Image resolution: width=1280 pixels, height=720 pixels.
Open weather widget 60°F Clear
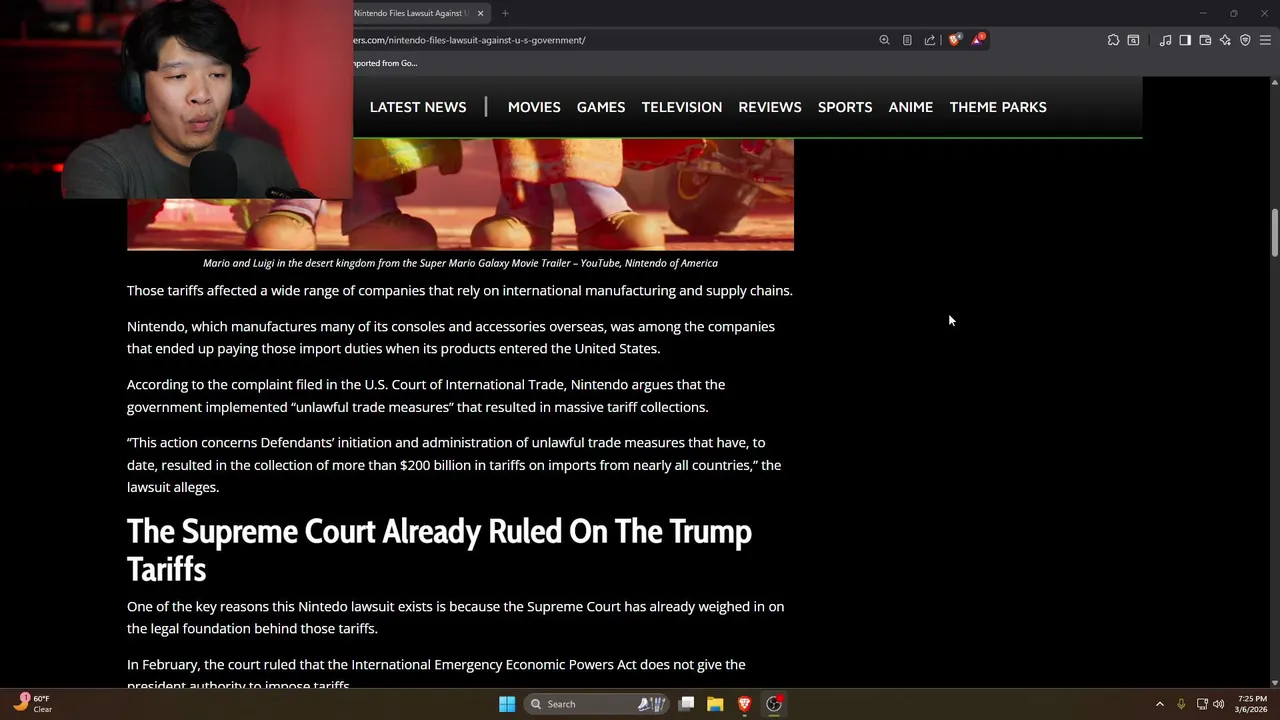[32, 704]
